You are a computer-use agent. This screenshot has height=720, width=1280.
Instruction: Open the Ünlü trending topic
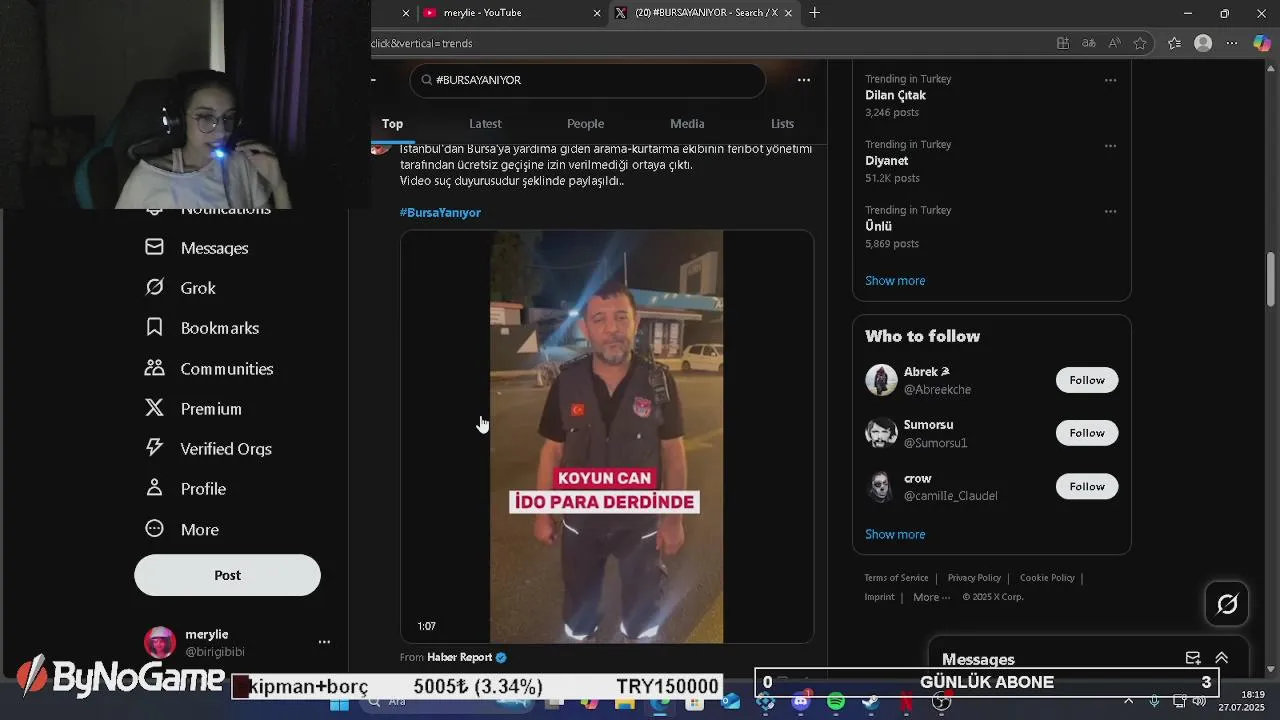click(878, 227)
